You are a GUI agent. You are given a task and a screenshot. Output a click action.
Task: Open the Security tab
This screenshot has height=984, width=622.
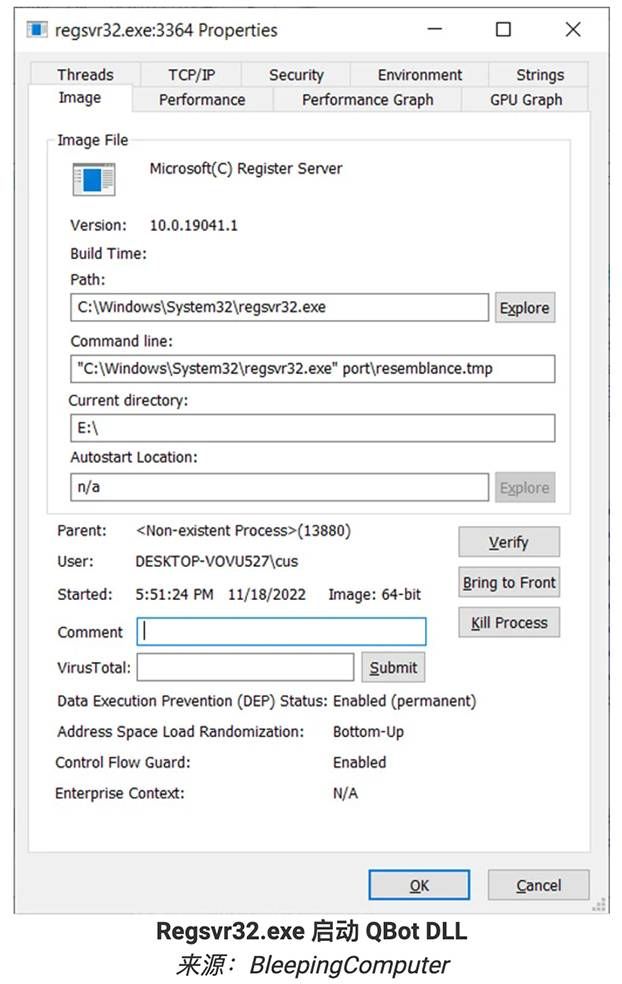click(x=296, y=75)
